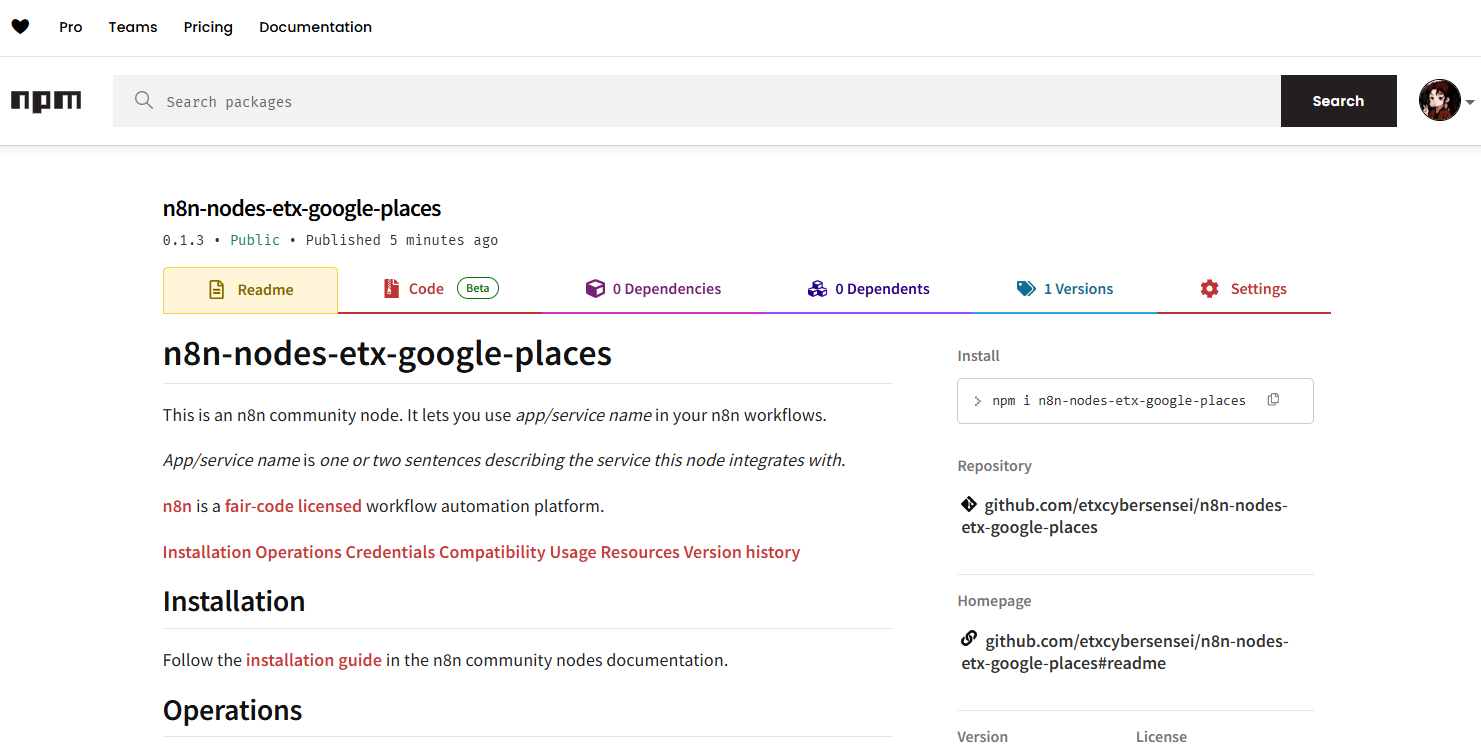Open the 1 Versions tab
The width and height of the screenshot is (1481, 744).
pyautogui.click(x=1064, y=289)
